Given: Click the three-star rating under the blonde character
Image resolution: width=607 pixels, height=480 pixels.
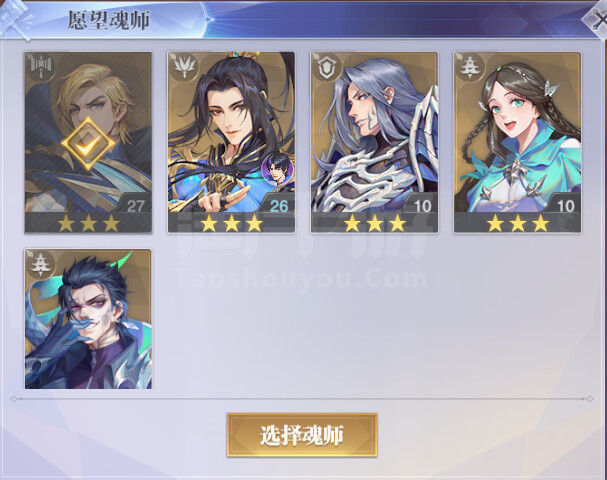Looking at the screenshot, I should [x=88, y=223].
